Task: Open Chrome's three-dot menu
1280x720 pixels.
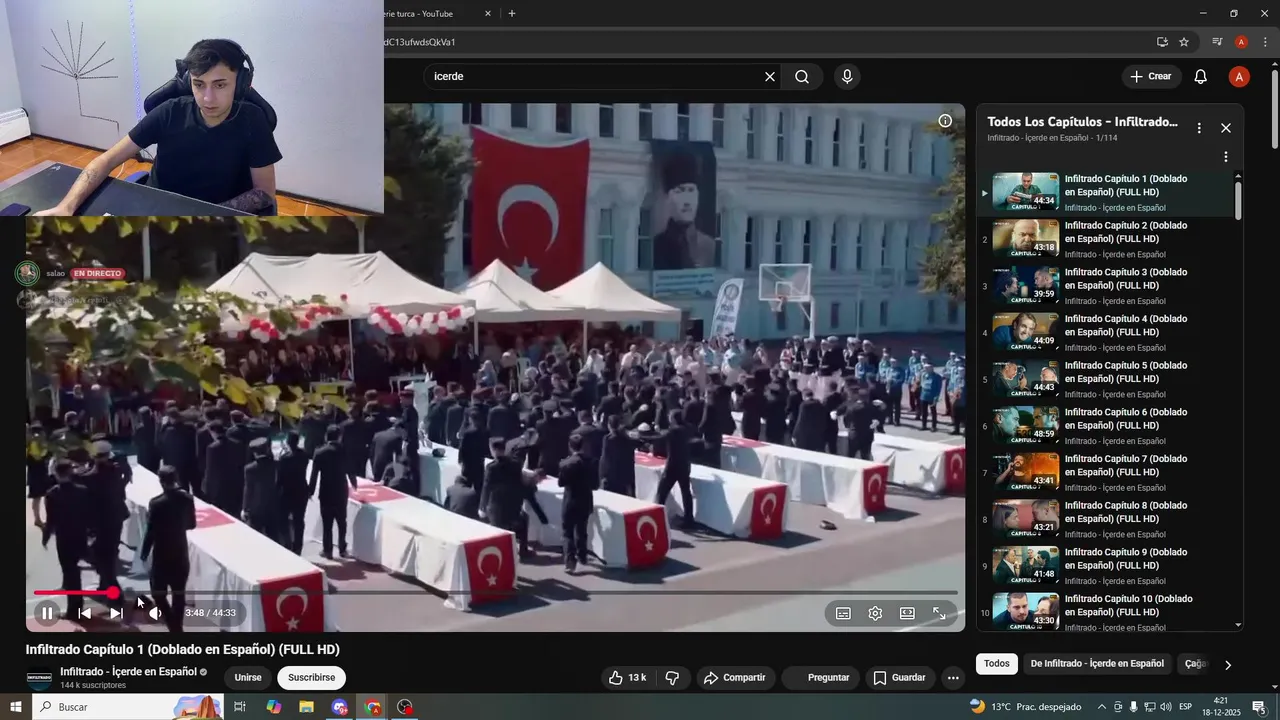Action: point(1265,42)
